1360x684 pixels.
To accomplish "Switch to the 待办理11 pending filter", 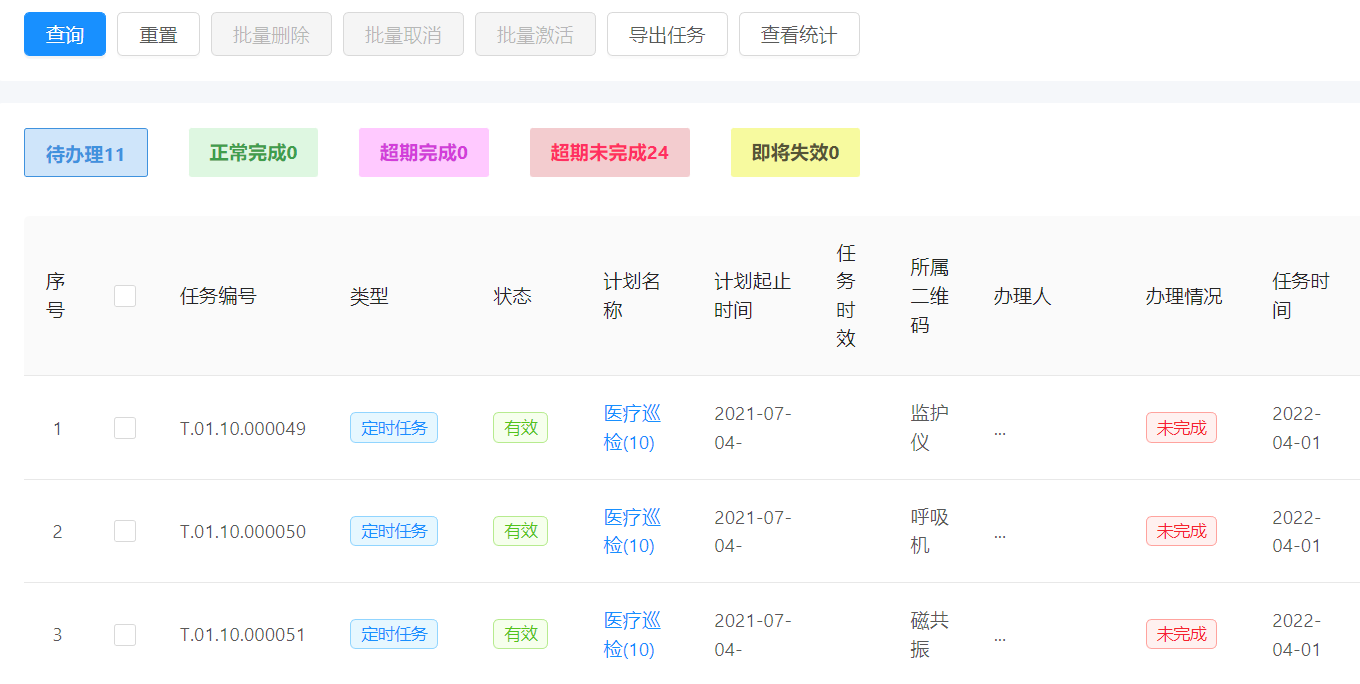I will (x=85, y=152).
